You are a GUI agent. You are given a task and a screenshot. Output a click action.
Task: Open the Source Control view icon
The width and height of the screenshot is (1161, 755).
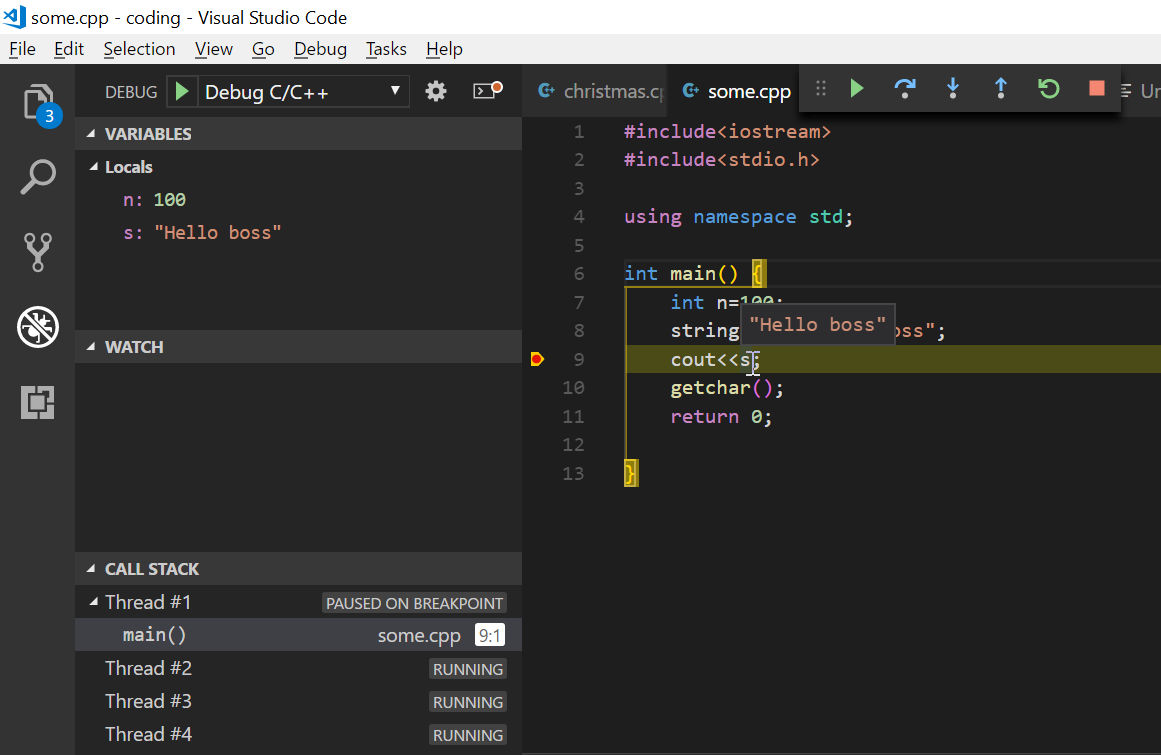(x=38, y=252)
